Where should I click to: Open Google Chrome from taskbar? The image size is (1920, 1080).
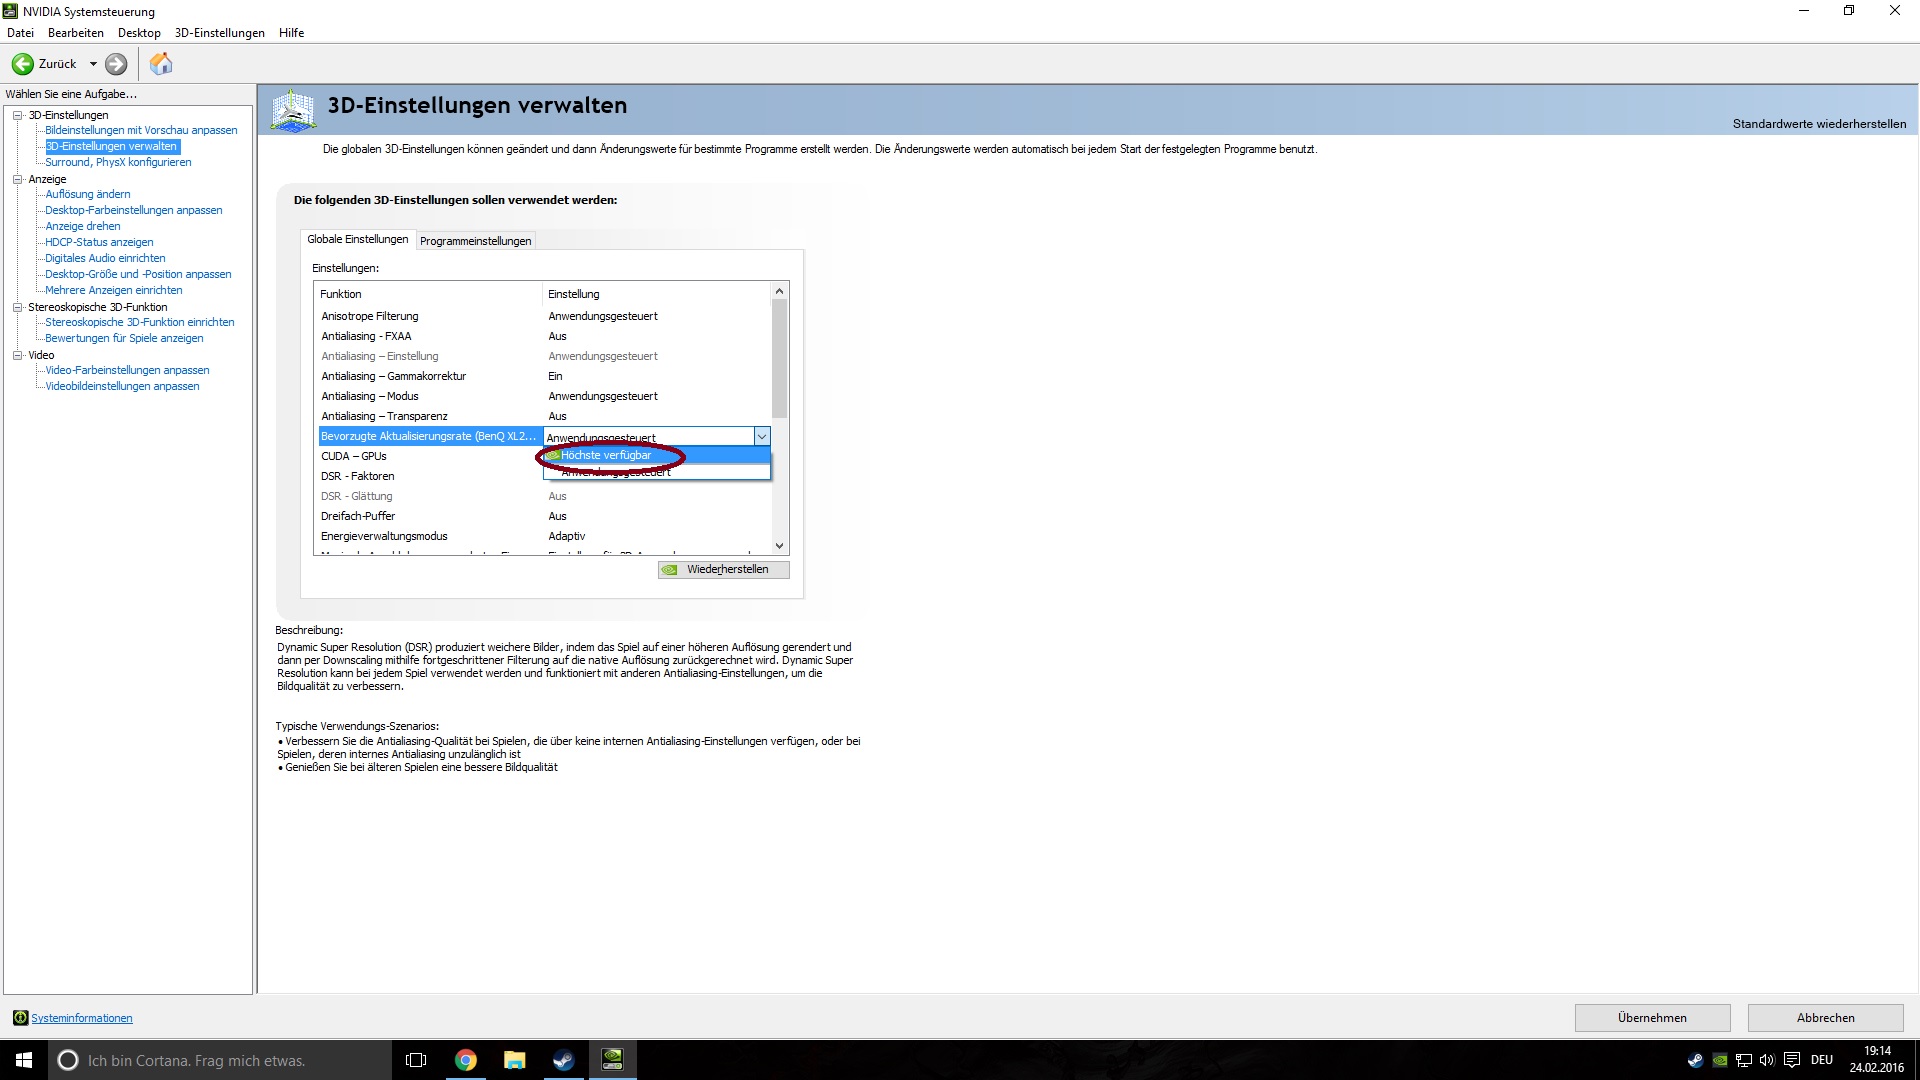pos(466,1060)
